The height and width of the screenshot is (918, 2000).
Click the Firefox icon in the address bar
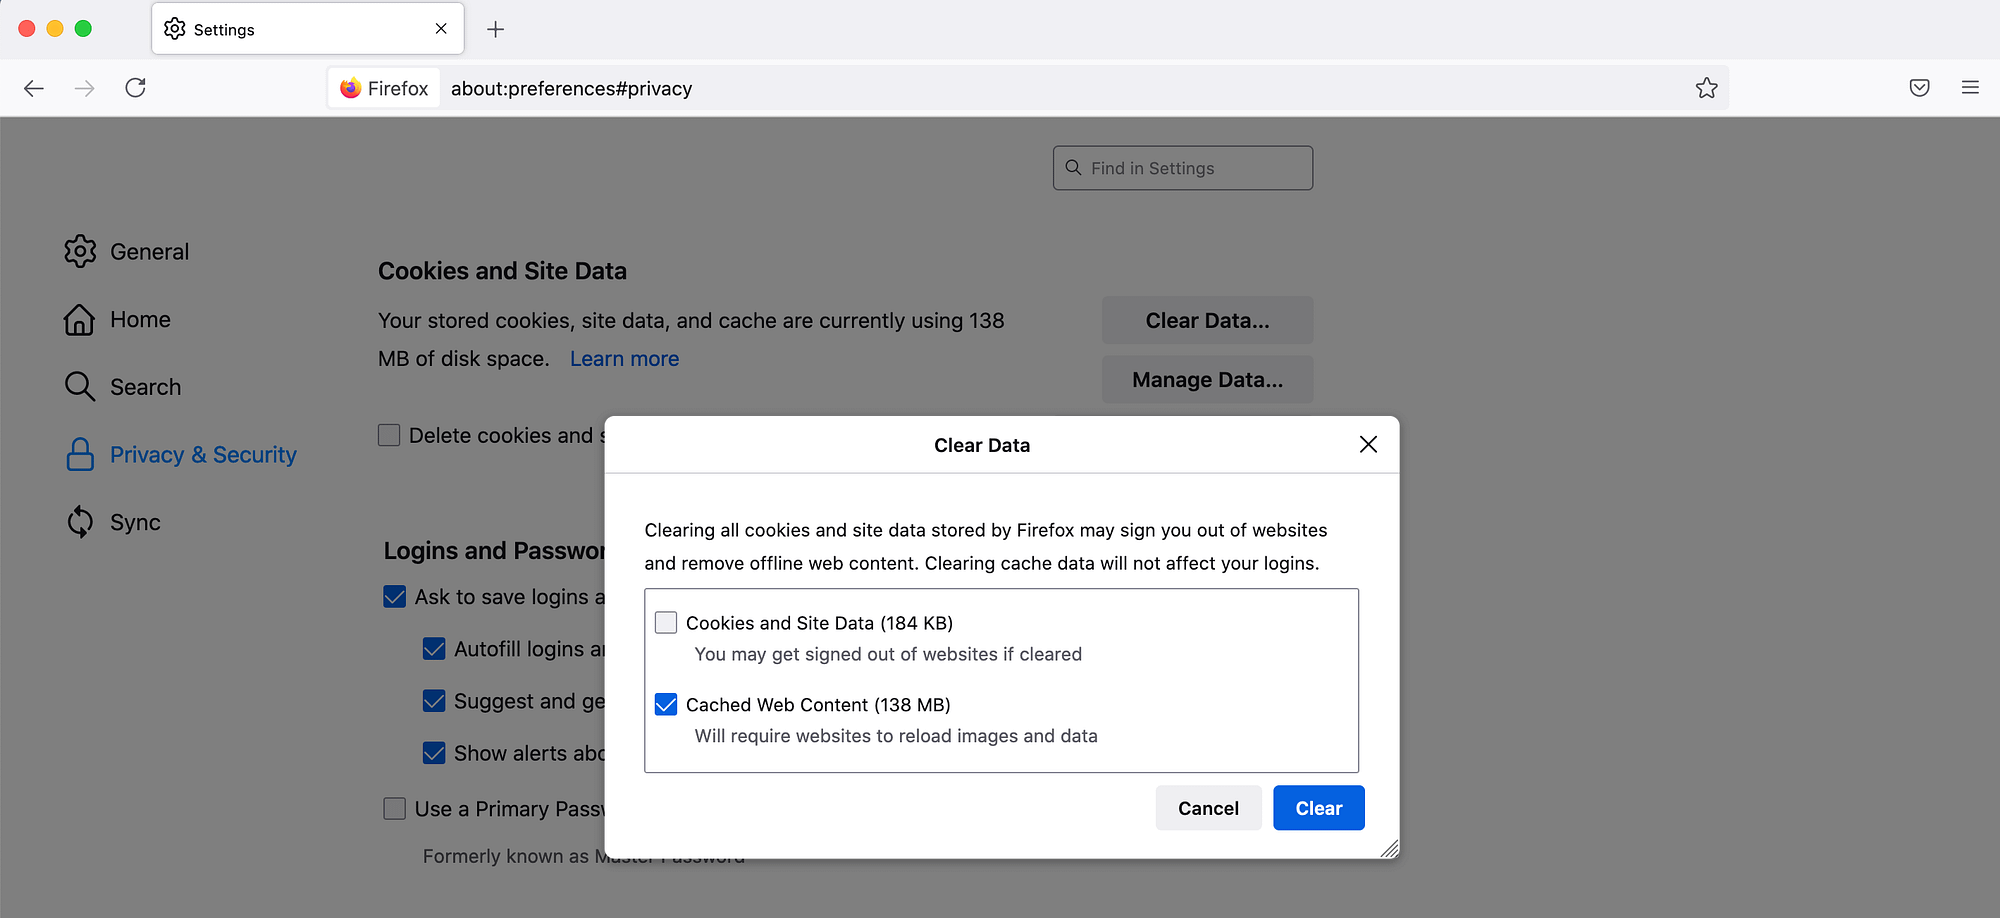[x=350, y=88]
